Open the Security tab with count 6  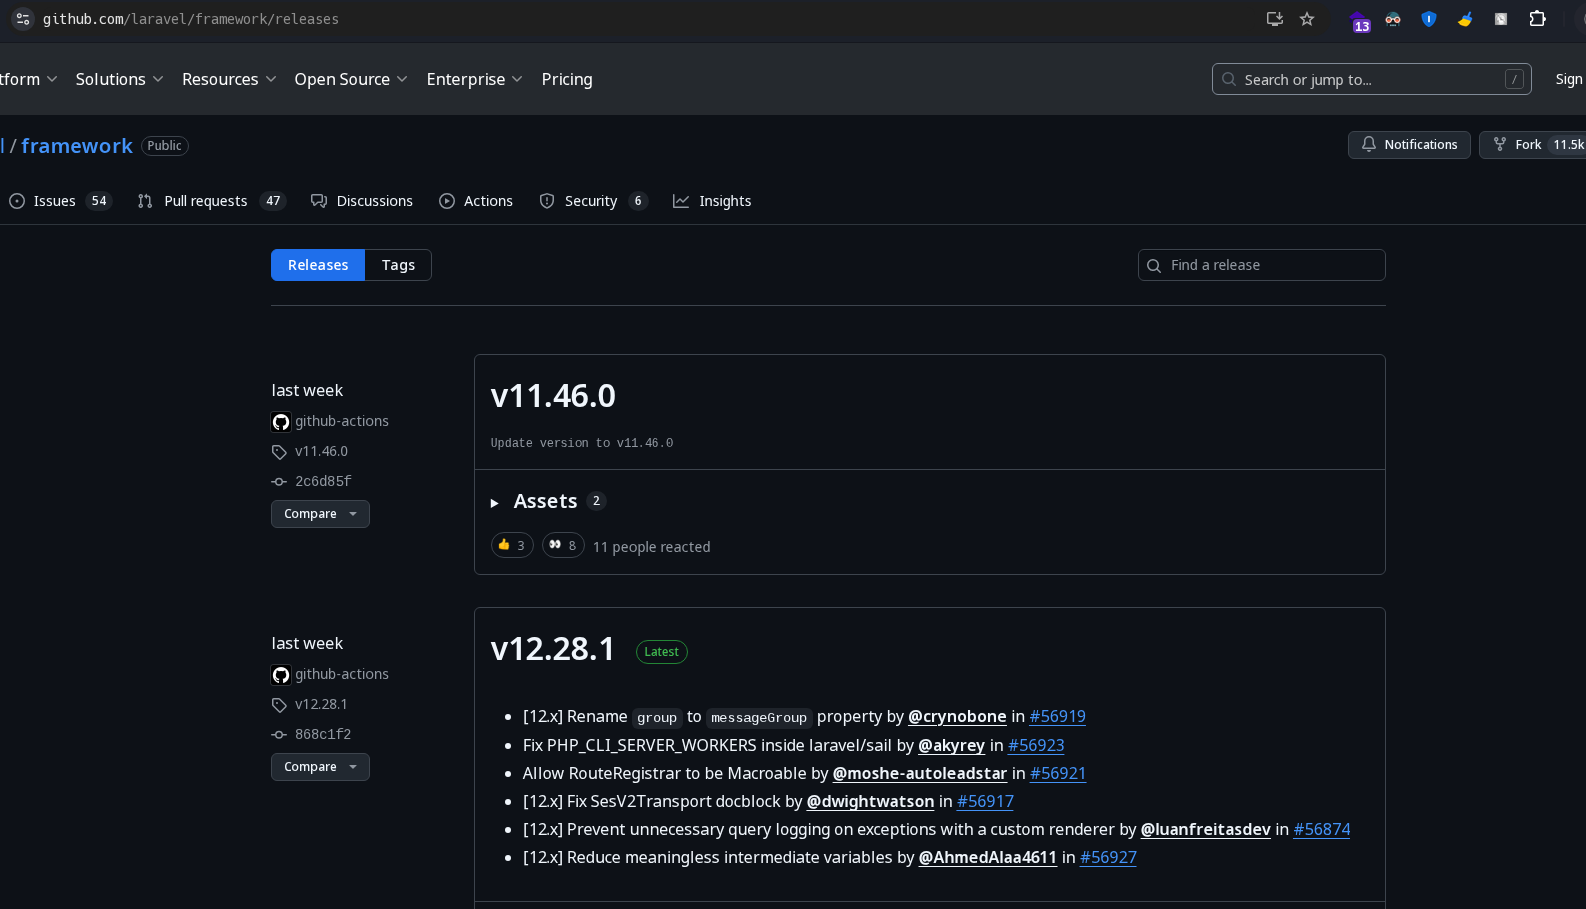pos(593,201)
